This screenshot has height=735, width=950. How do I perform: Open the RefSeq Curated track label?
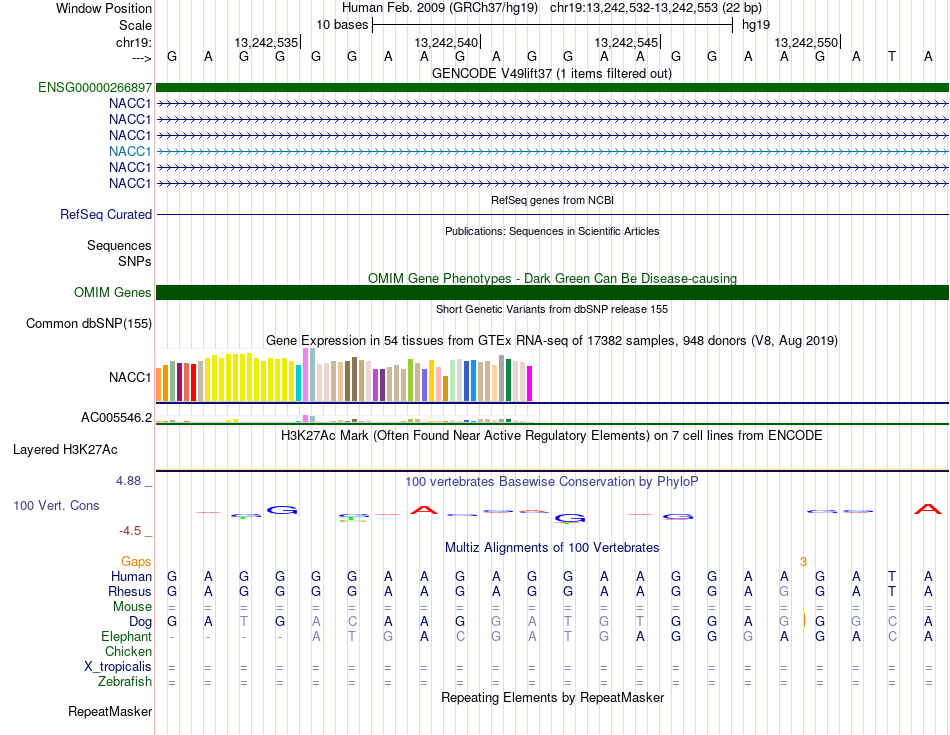click(106, 214)
